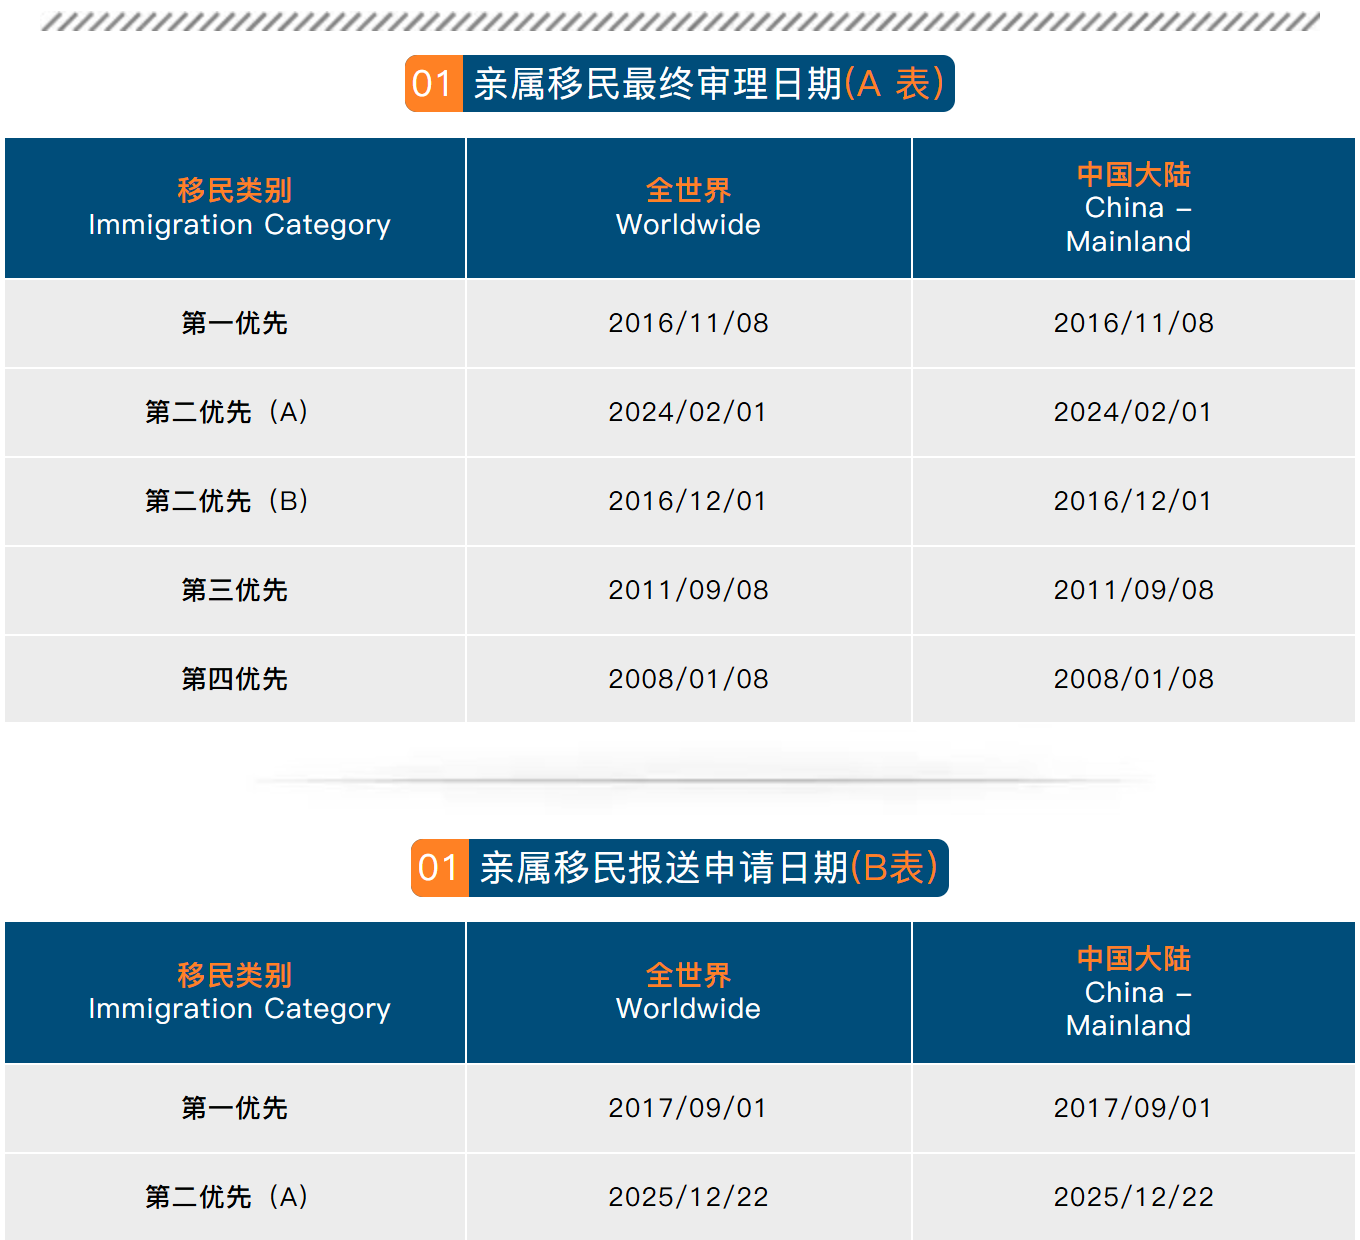Click the 第三优先 row label
Screen dimensions: 1360x1240
pos(235,590)
